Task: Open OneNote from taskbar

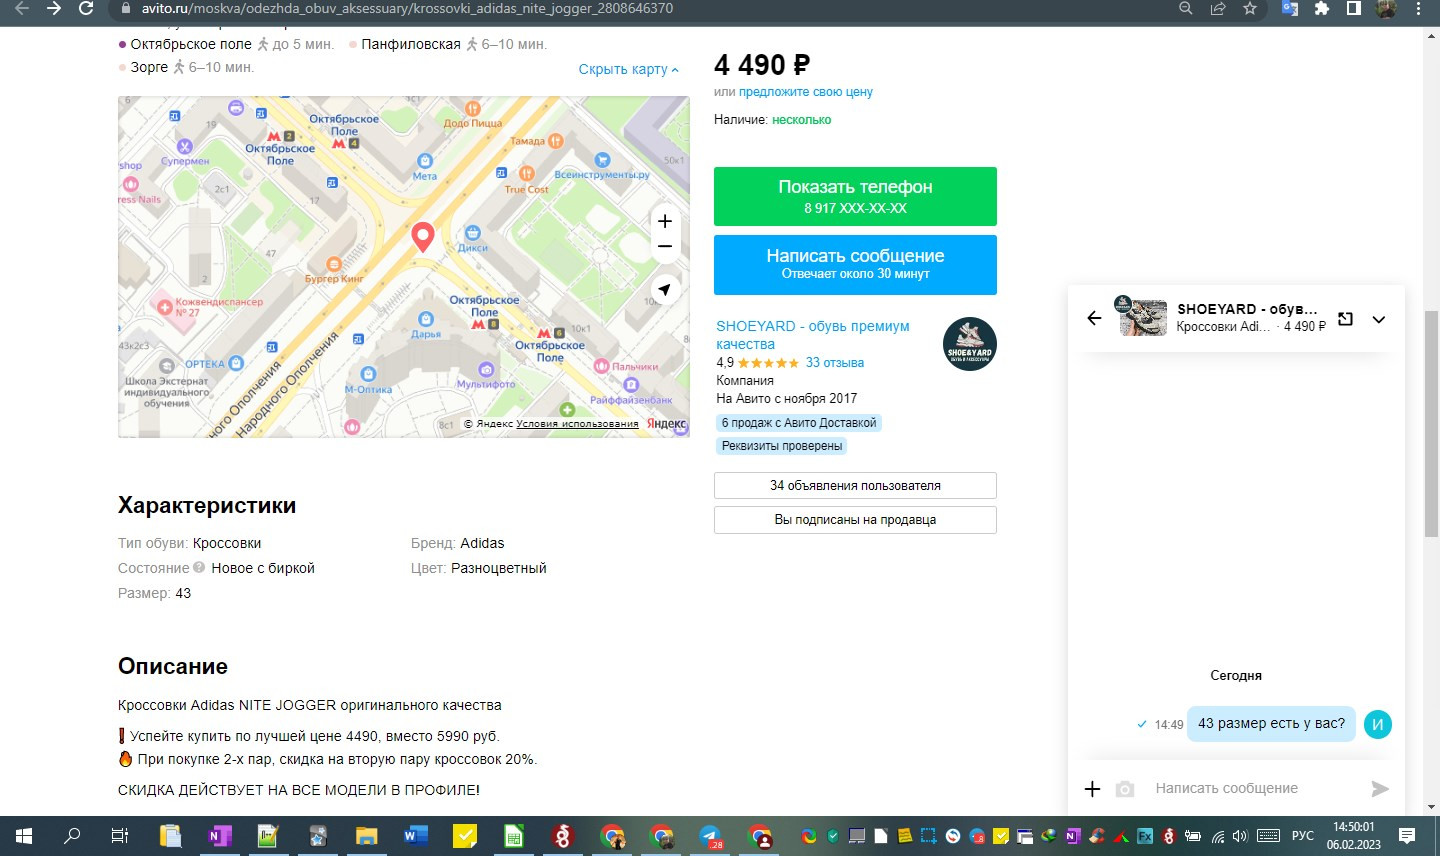Action: [x=219, y=836]
